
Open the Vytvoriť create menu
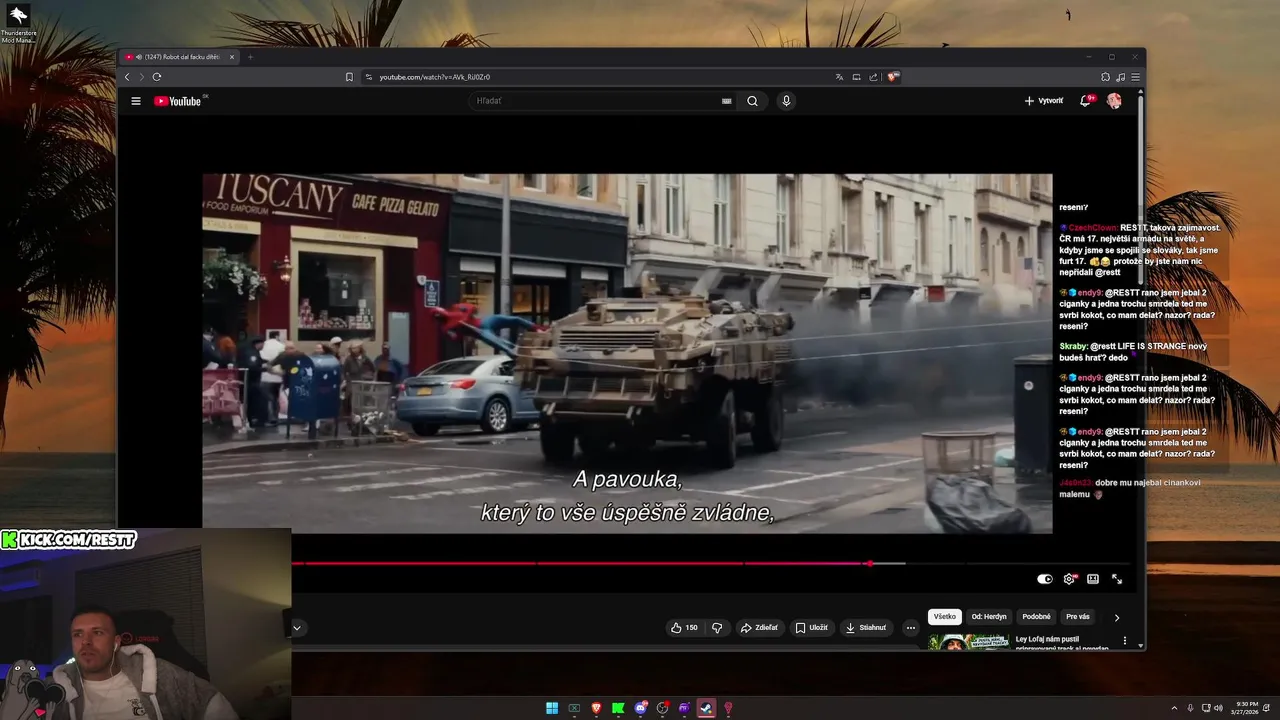pos(1044,101)
